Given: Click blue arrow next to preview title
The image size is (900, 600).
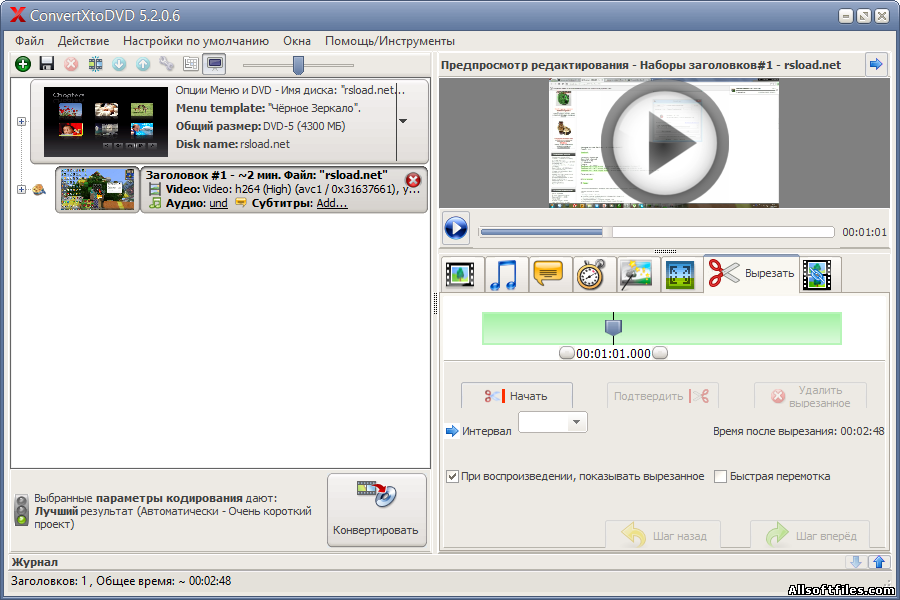Looking at the screenshot, I should [876, 64].
